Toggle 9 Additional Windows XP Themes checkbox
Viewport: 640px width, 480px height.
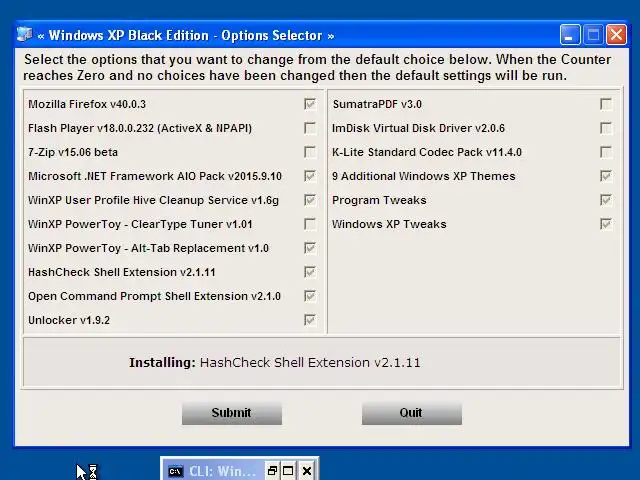coord(606,176)
